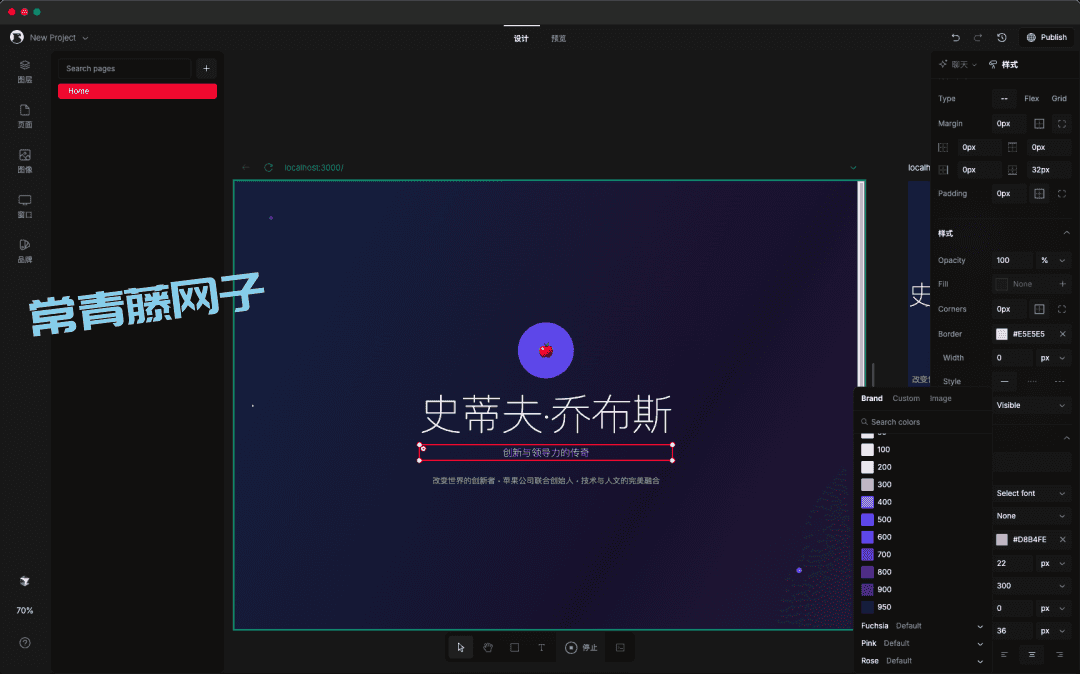Choose uniform margin box toggle
Image resolution: width=1080 pixels, height=674 pixels.
pos(1039,124)
